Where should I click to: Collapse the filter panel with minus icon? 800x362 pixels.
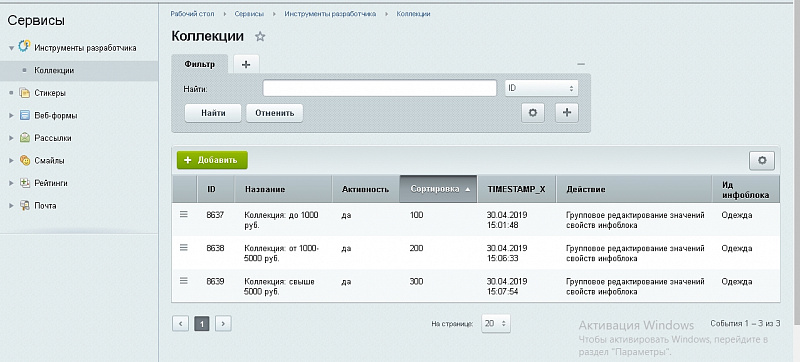point(581,64)
